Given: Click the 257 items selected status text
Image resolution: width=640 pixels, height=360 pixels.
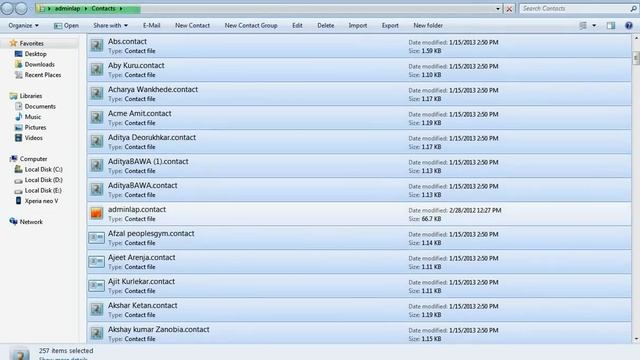Looking at the screenshot, I should tap(66, 351).
